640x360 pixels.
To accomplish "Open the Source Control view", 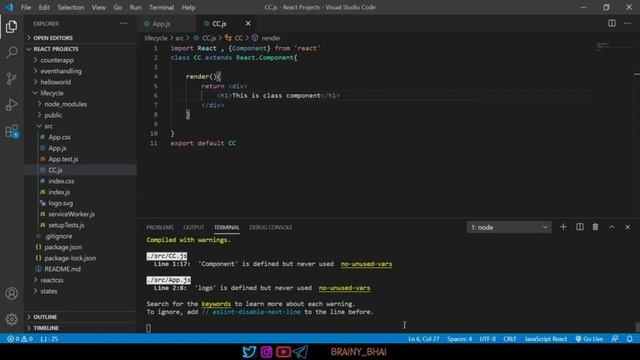I will 11,78.
